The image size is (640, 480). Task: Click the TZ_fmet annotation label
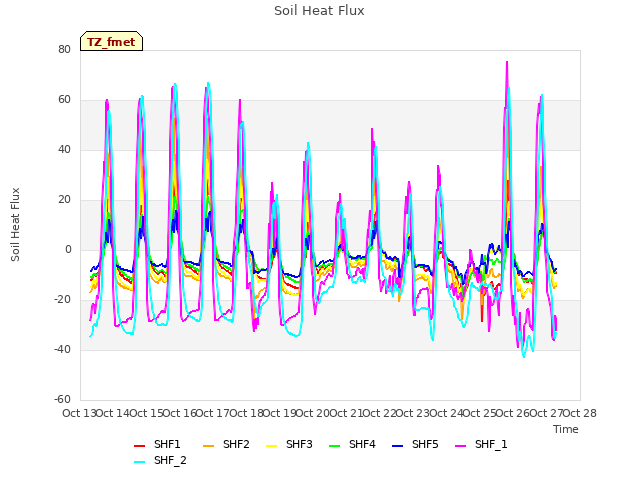[x=111, y=42]
